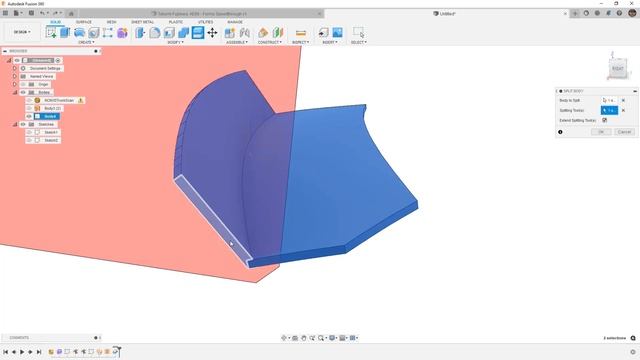Click the Insert Derive icon
Viewport: 640px width, 360px height.
point(323,32)
